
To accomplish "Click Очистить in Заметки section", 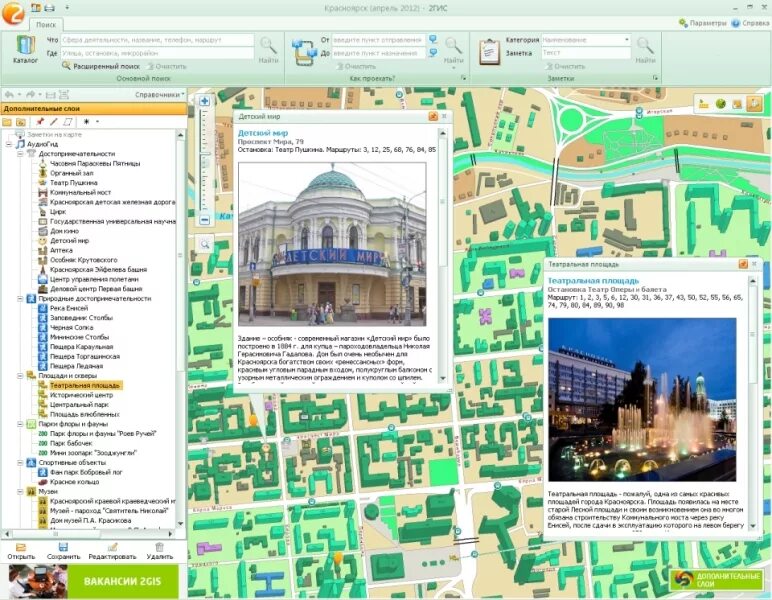I will (x=565, y=66).
